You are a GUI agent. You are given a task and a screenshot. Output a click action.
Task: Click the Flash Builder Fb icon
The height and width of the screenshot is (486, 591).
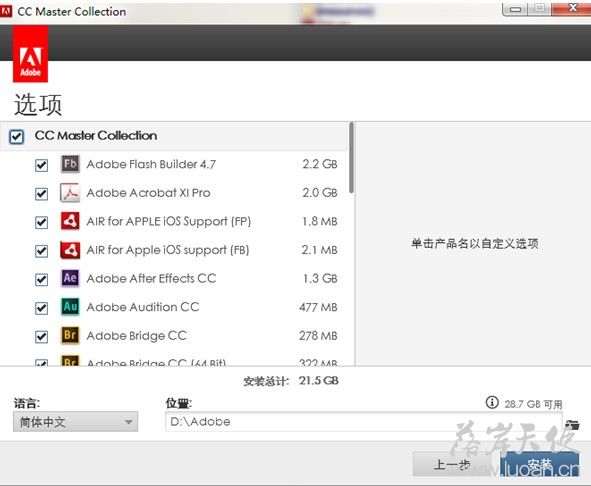(70, 164)
